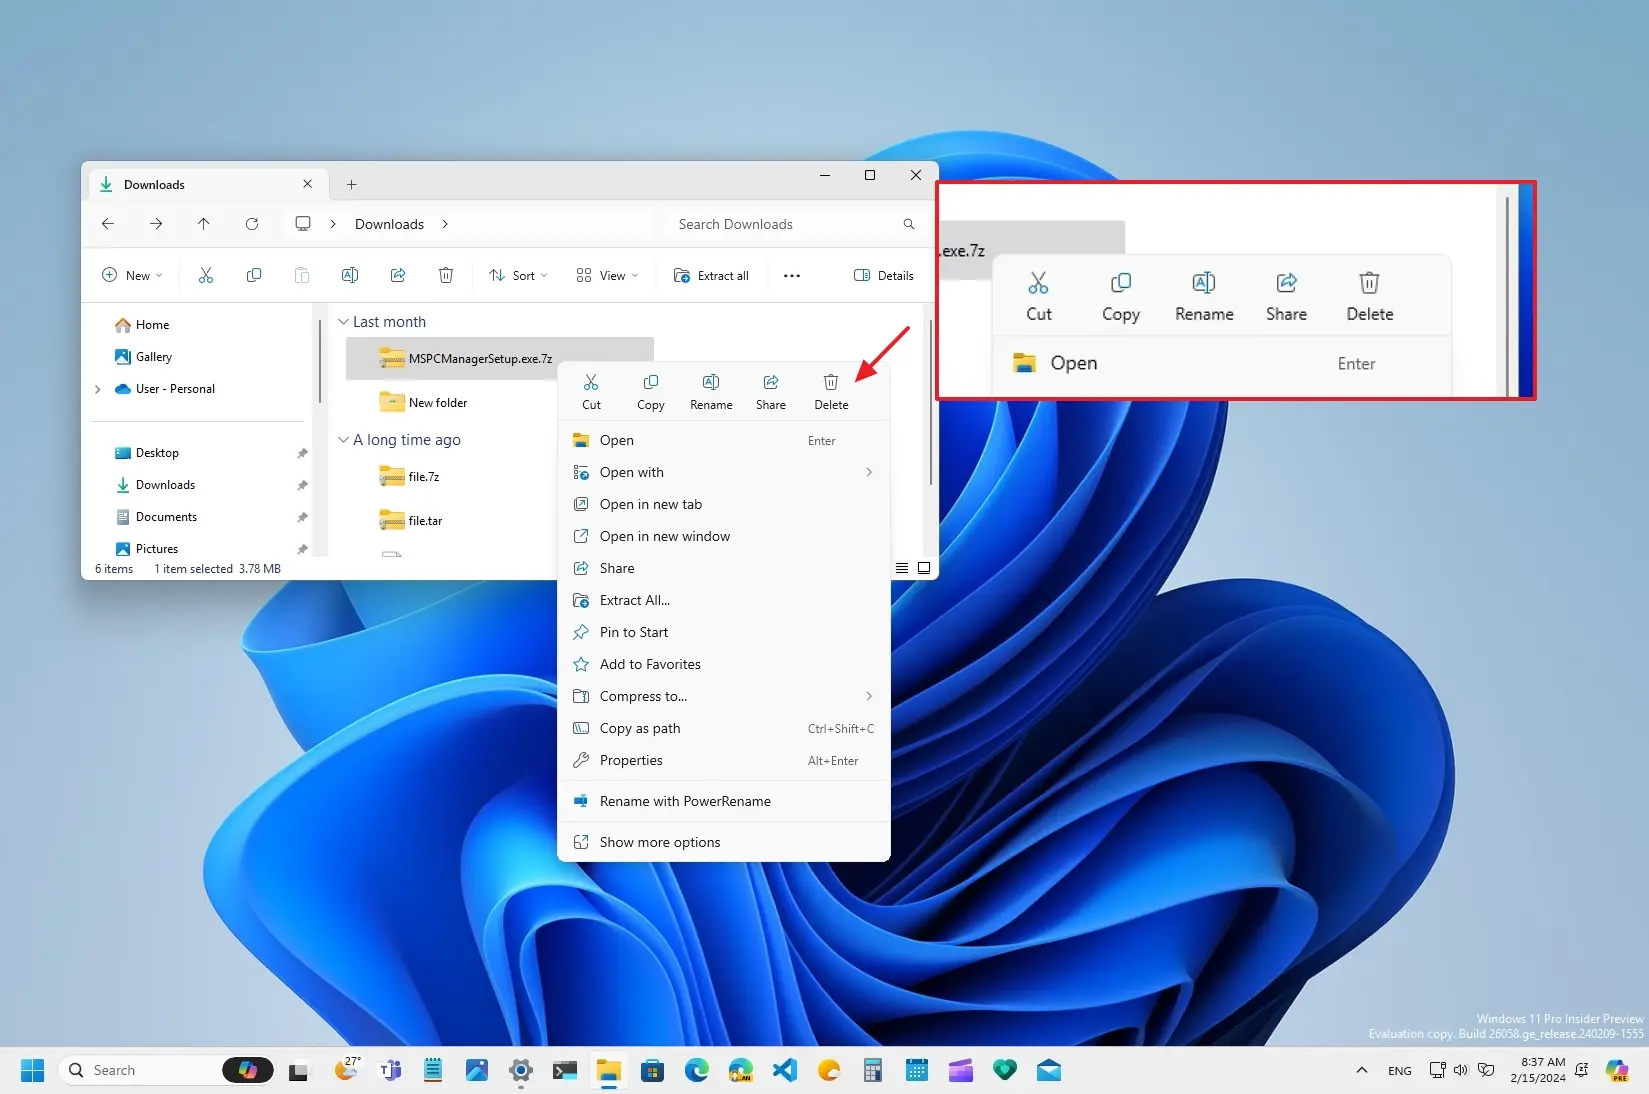Select the Rename toolbar icon
This screenshot has width=1649, height=1094.
point(350,275)
